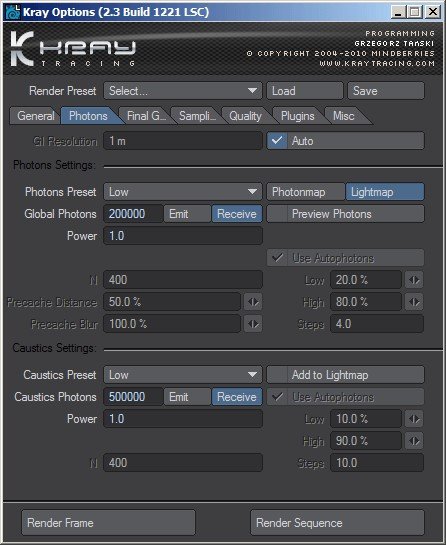Click the Precache Blur slider arrows
The image size is (446, 545).
point(253,324)
